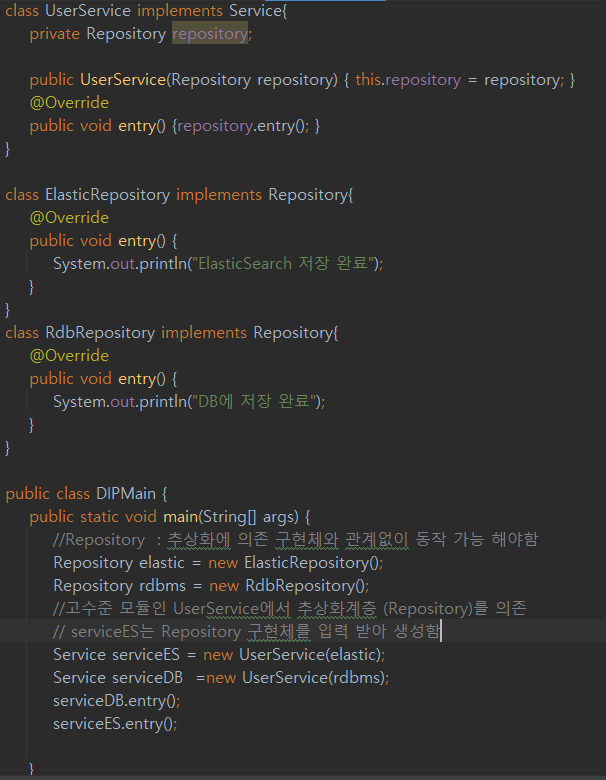
Task: Click variable 'serviceES' in its Service declaration
Action: pos(145,654)
